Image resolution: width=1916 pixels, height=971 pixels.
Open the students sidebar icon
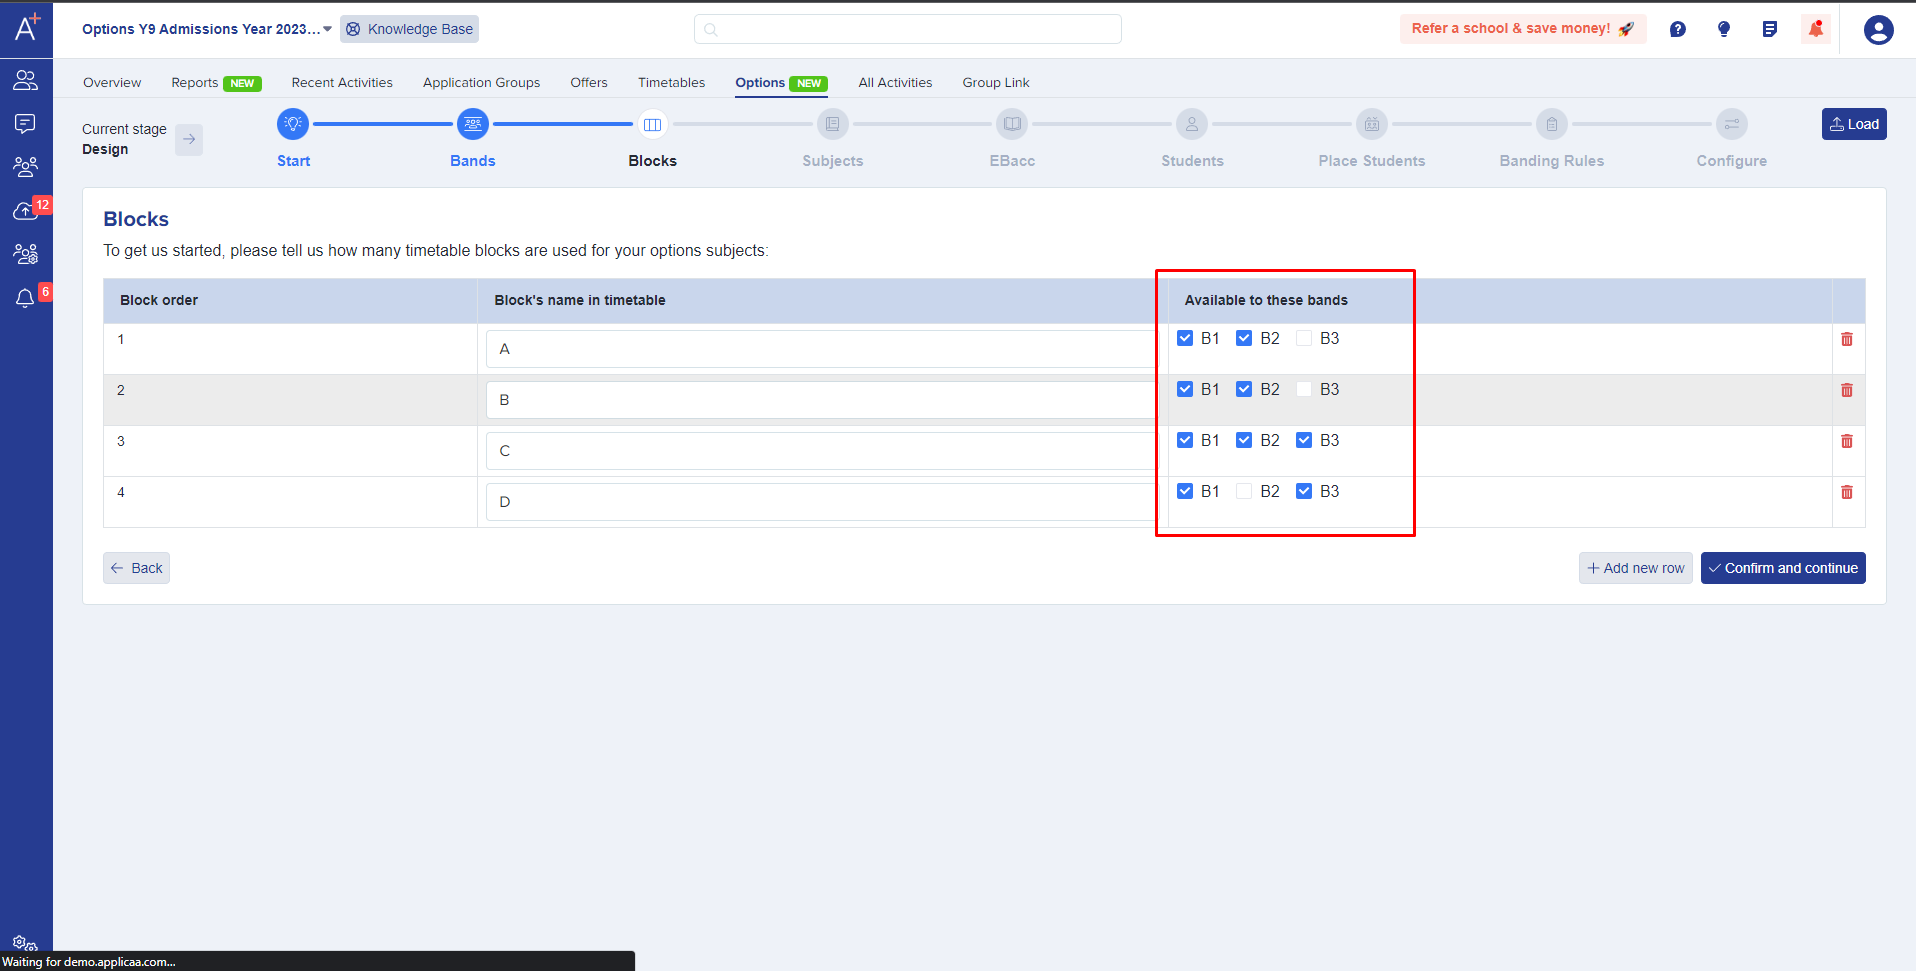tap(25, 80)
